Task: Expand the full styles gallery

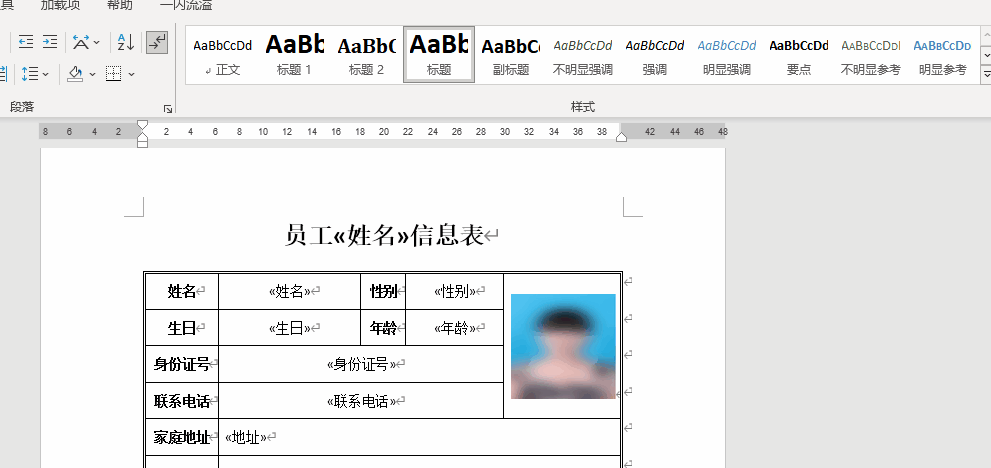Action: pyautogui.click(x=984, y=73)
